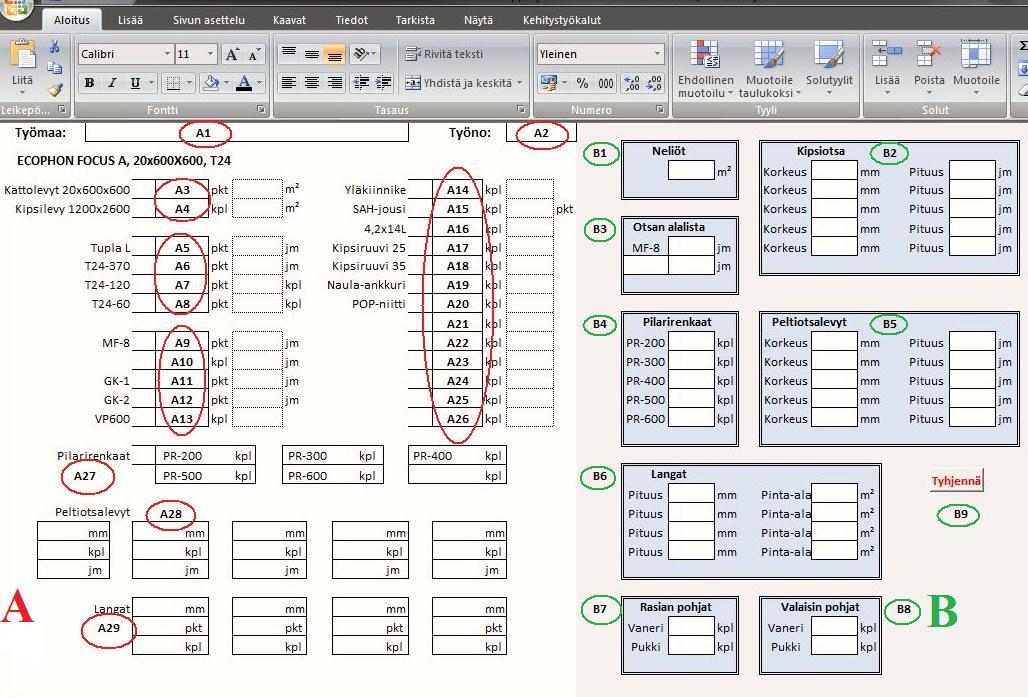
Task: Decrease indent in Tasaus group
Action: [x=361, y=83]
